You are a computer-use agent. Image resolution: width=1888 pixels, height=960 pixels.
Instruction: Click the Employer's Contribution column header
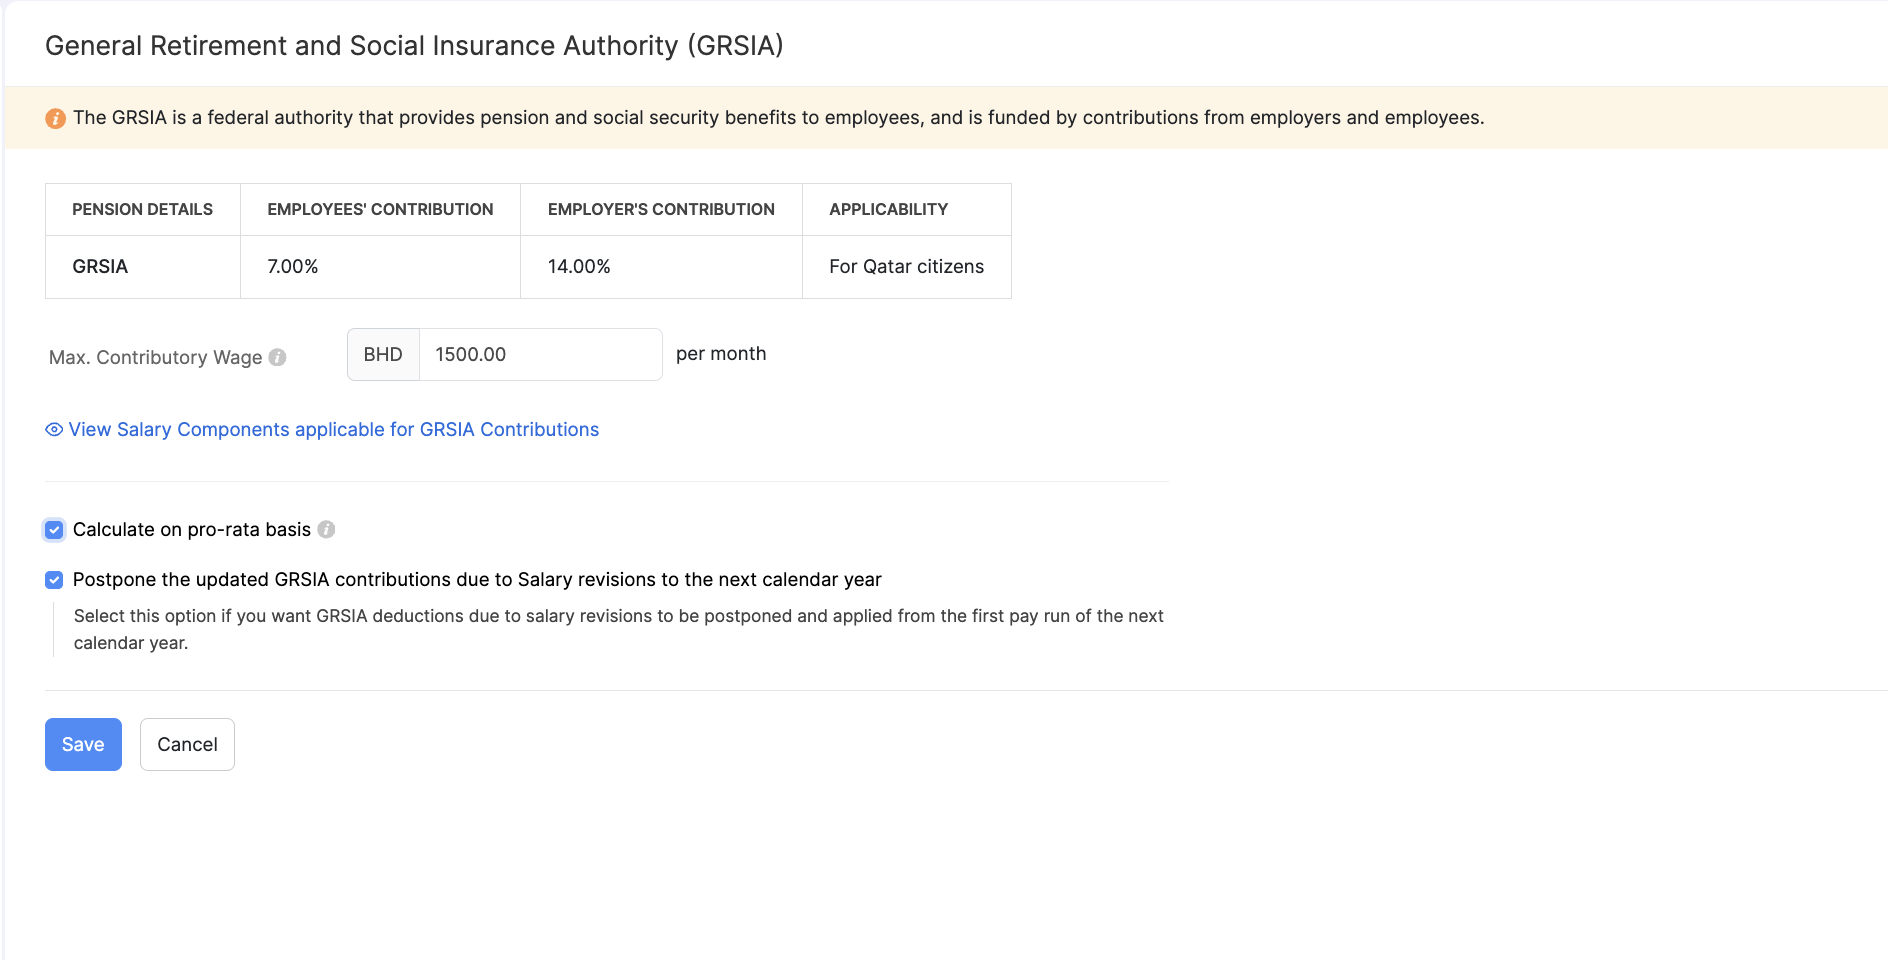[x=661, y=210]
